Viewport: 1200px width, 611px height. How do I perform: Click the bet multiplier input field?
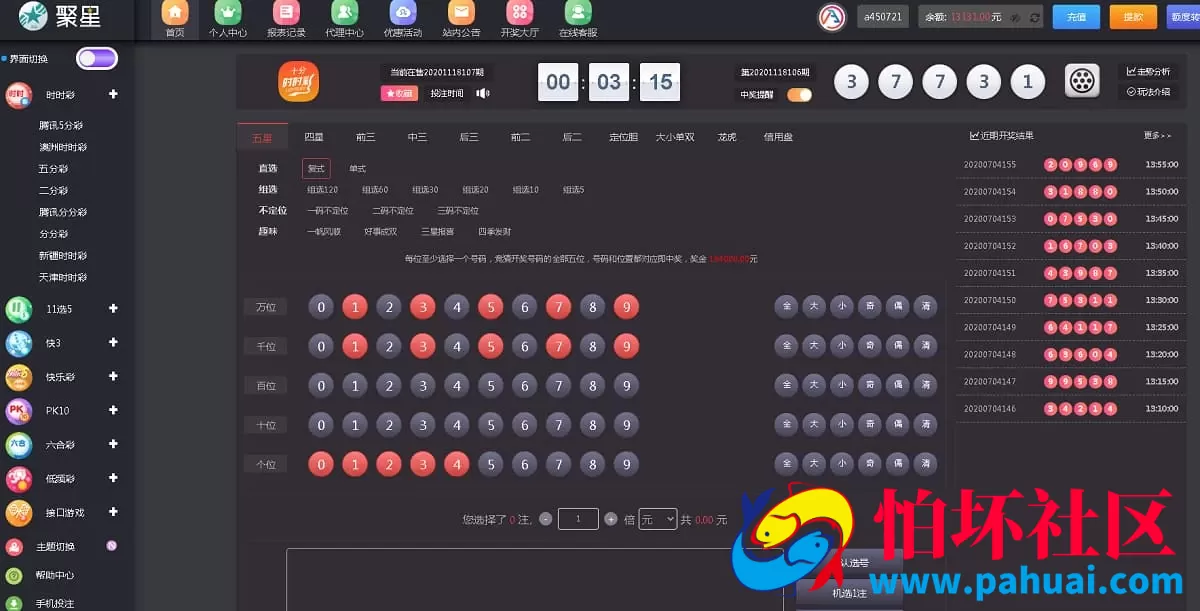pos(578,519)
